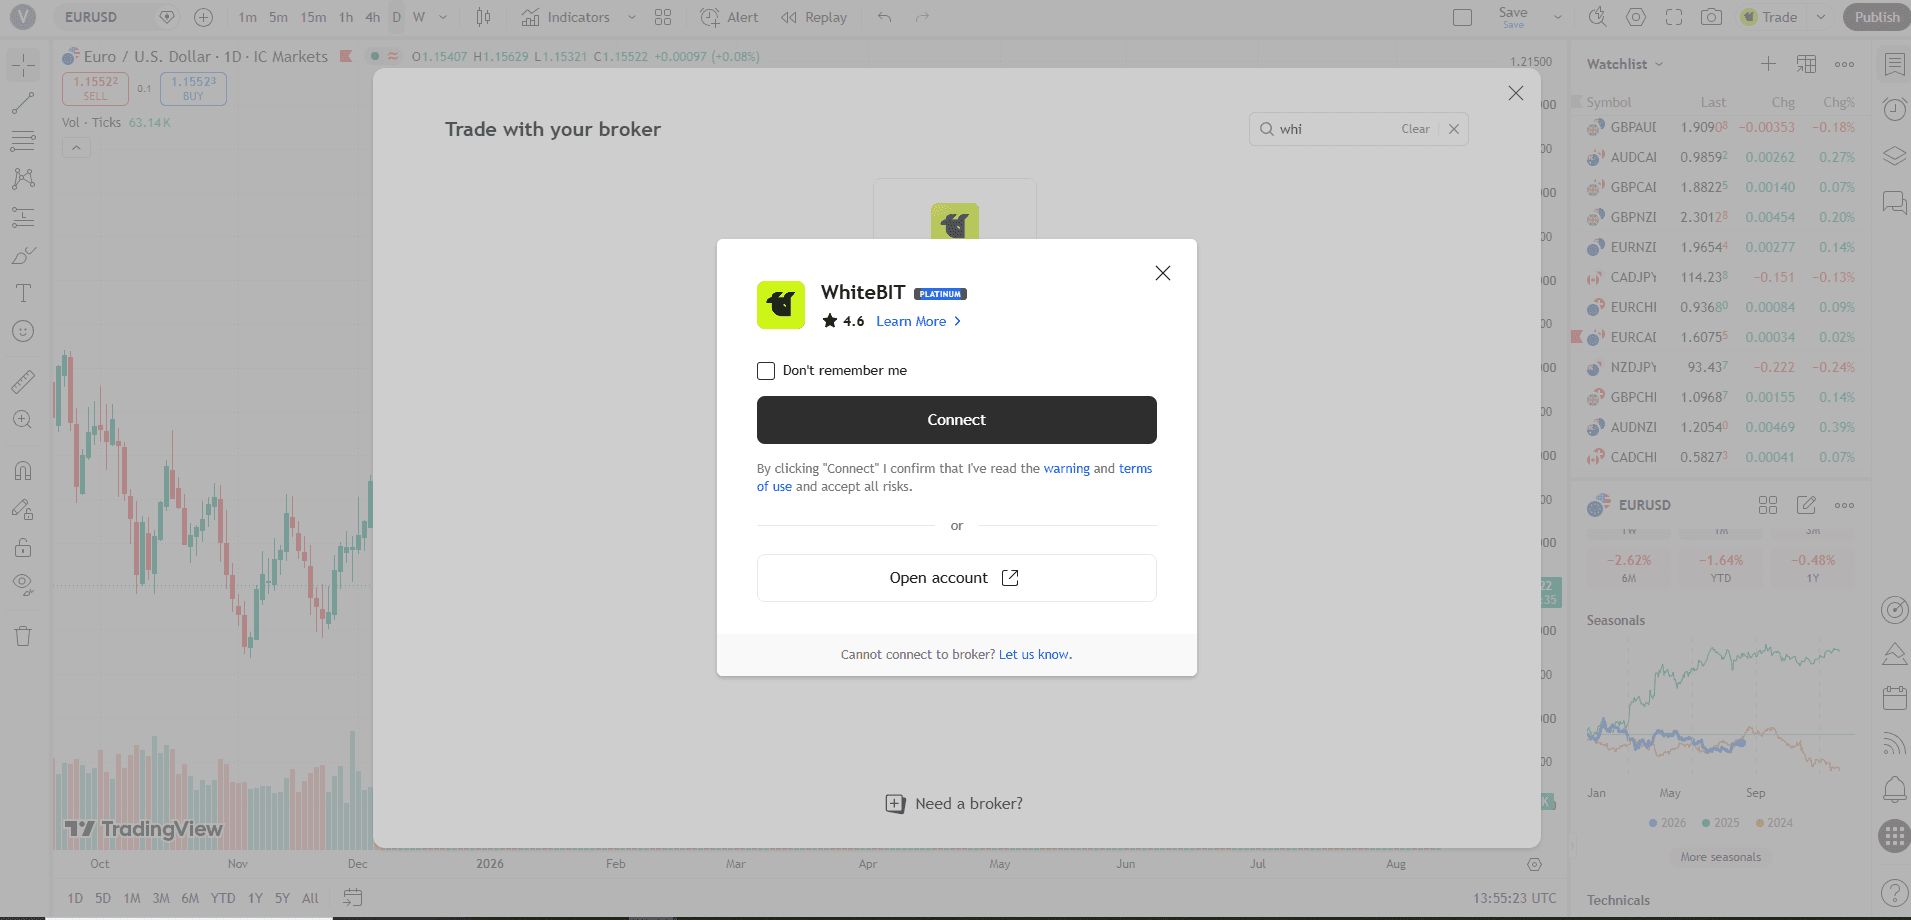
Task: Remove drawings with the trash icon
Action: 23,636
